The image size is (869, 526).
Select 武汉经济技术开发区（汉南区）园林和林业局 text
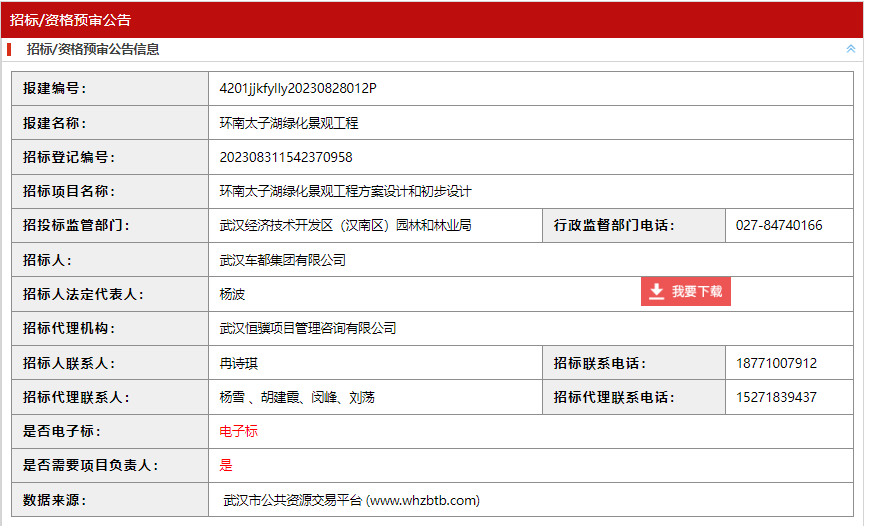pyautogui.click(x=345, y=226)
